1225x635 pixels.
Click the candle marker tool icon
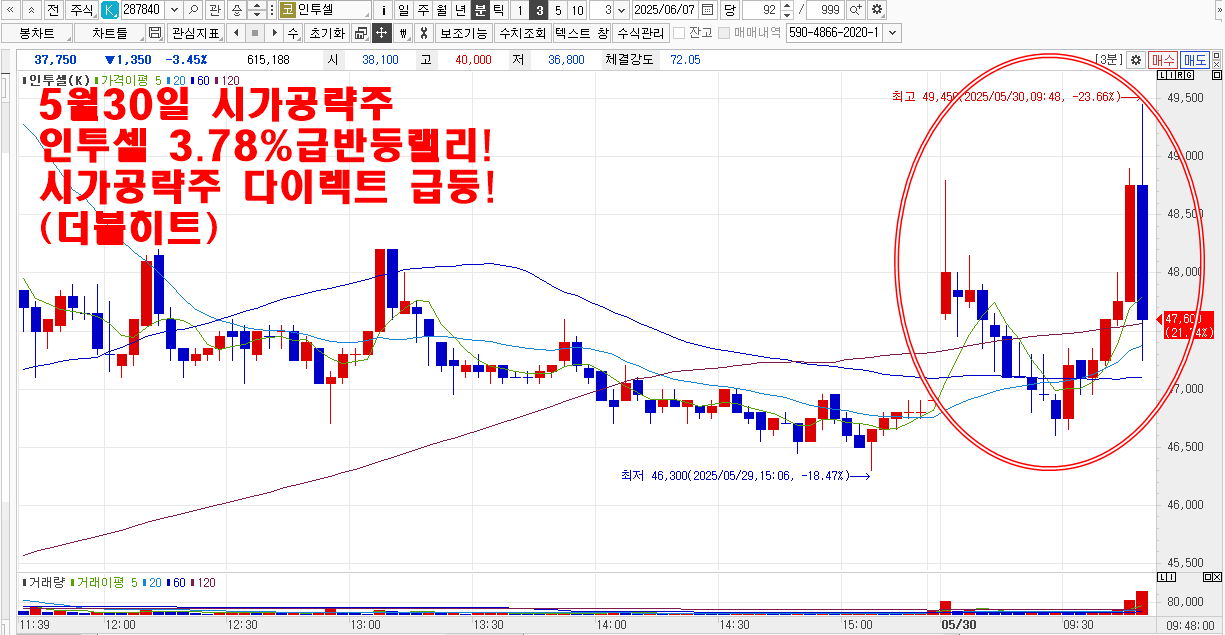[403, 33]
